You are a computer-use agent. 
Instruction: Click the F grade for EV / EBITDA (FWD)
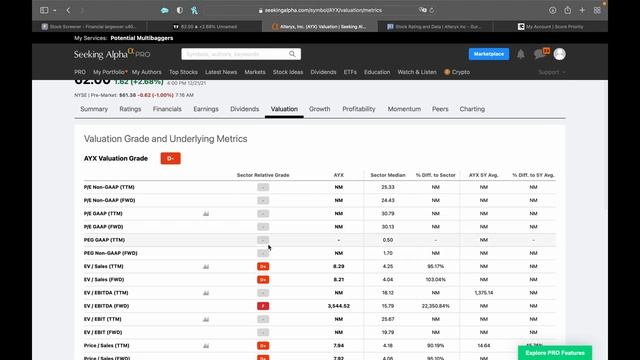click(x=263, y=306)
